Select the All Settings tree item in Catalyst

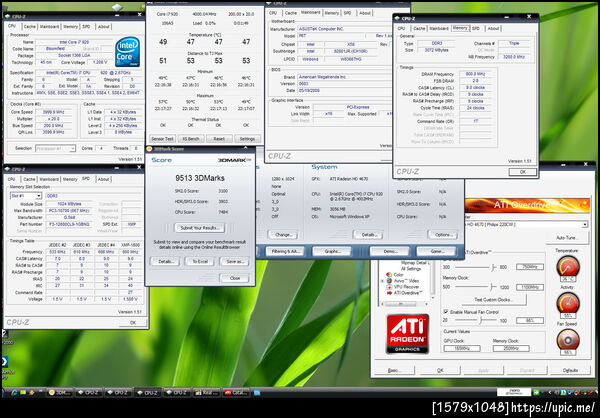click(x=411, y=269)
